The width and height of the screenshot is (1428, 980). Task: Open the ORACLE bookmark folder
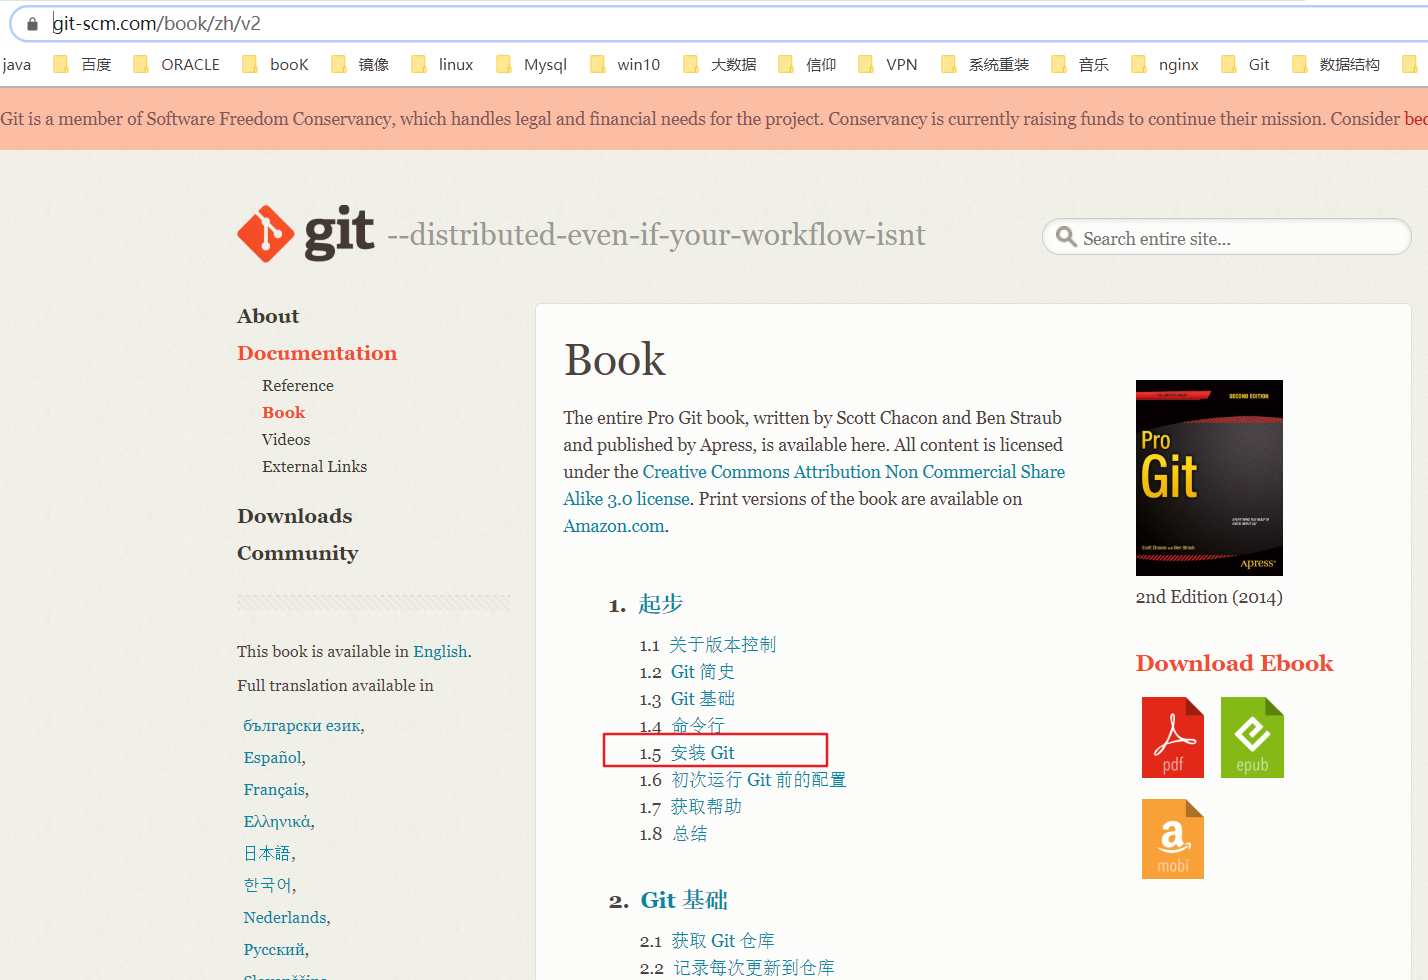pos(177,65)
